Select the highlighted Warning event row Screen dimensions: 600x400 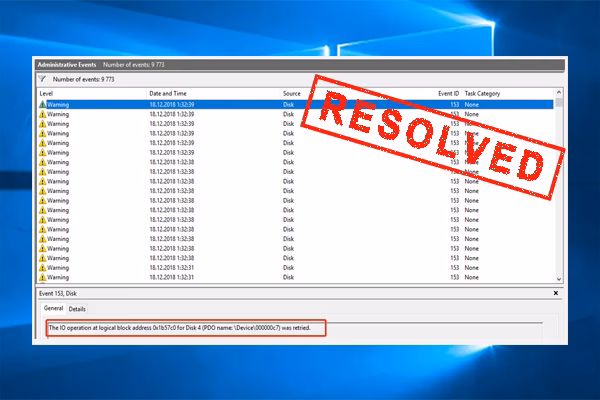coord(295,104)
